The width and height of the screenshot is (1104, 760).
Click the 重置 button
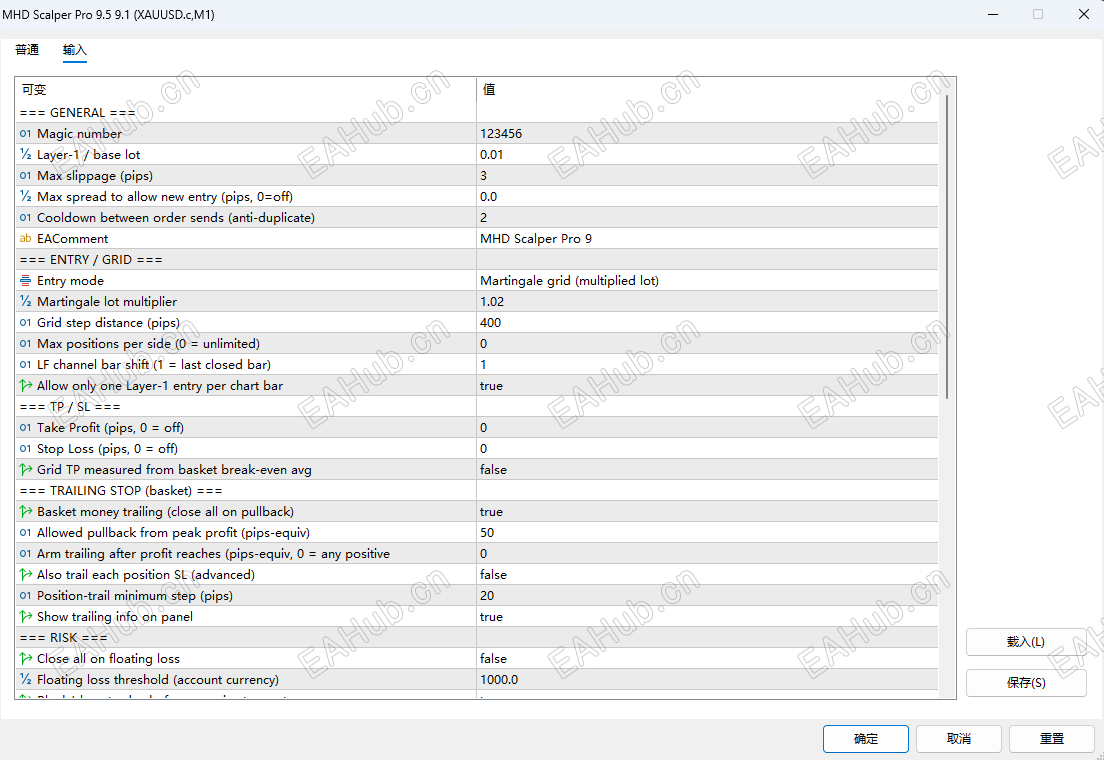1052,739
